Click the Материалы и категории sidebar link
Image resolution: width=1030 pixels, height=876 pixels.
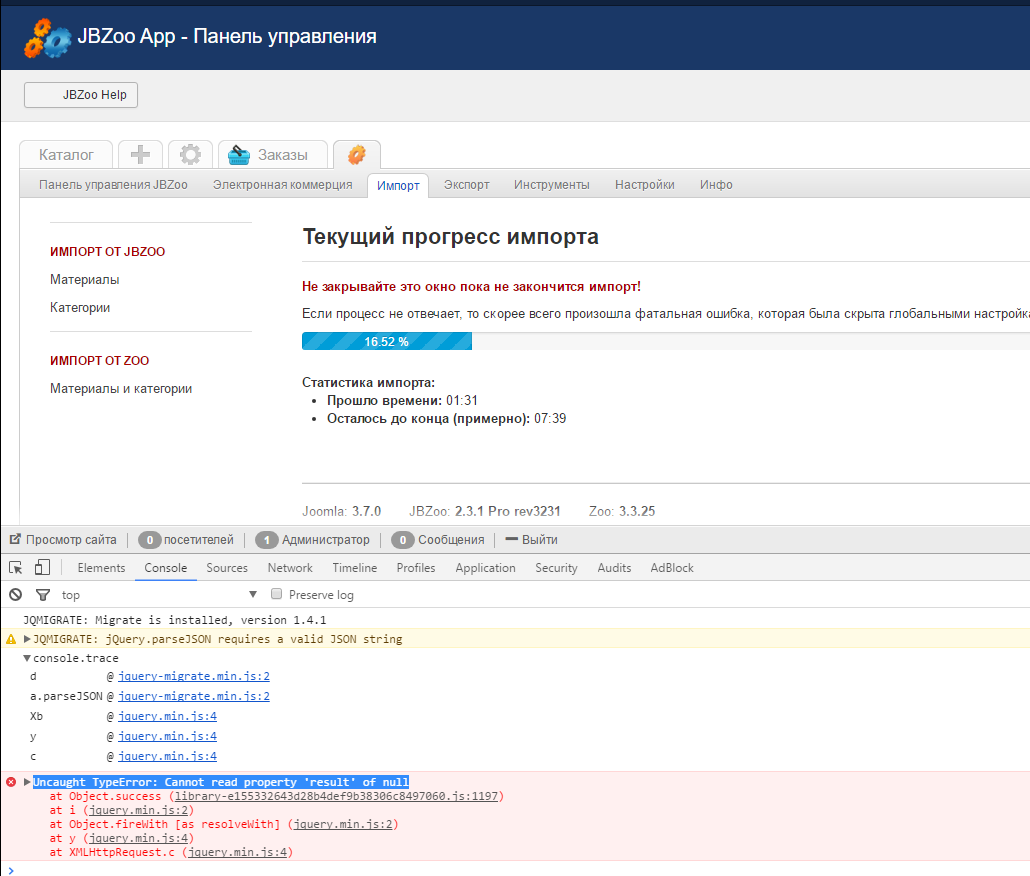point(121,389)
